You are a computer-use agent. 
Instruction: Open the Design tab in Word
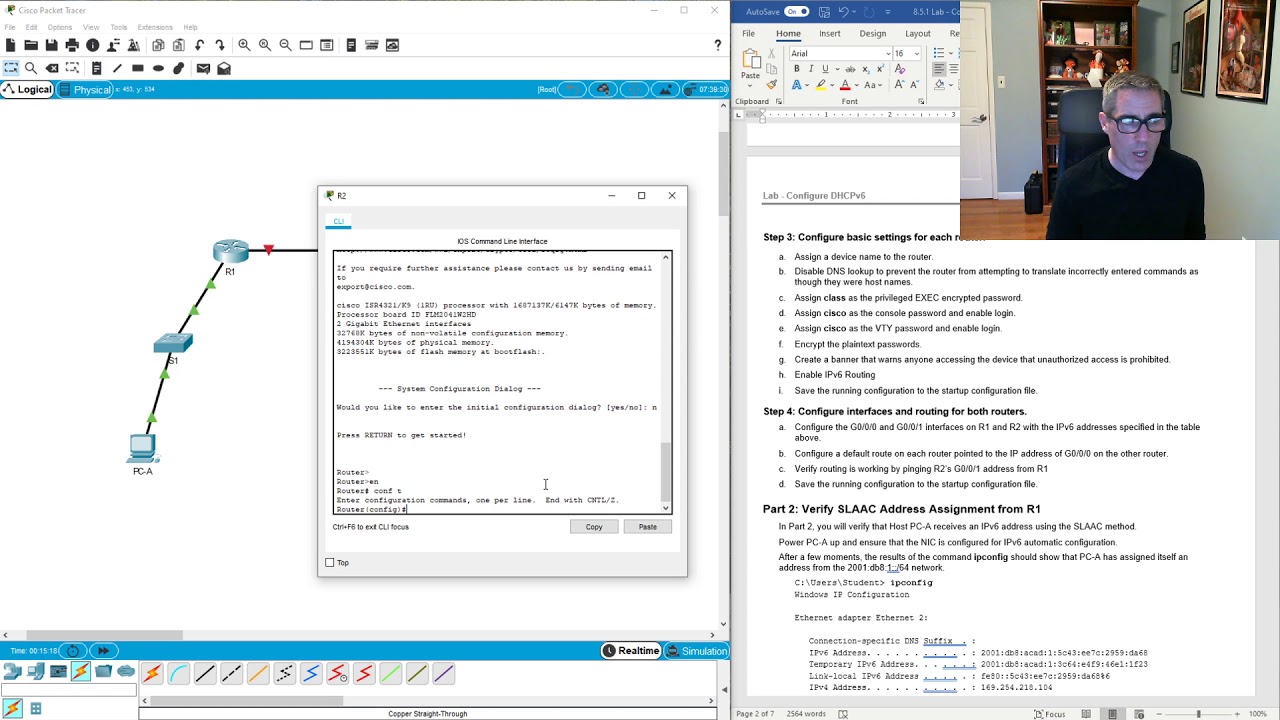pyautogui.click(x=873, y=33)
